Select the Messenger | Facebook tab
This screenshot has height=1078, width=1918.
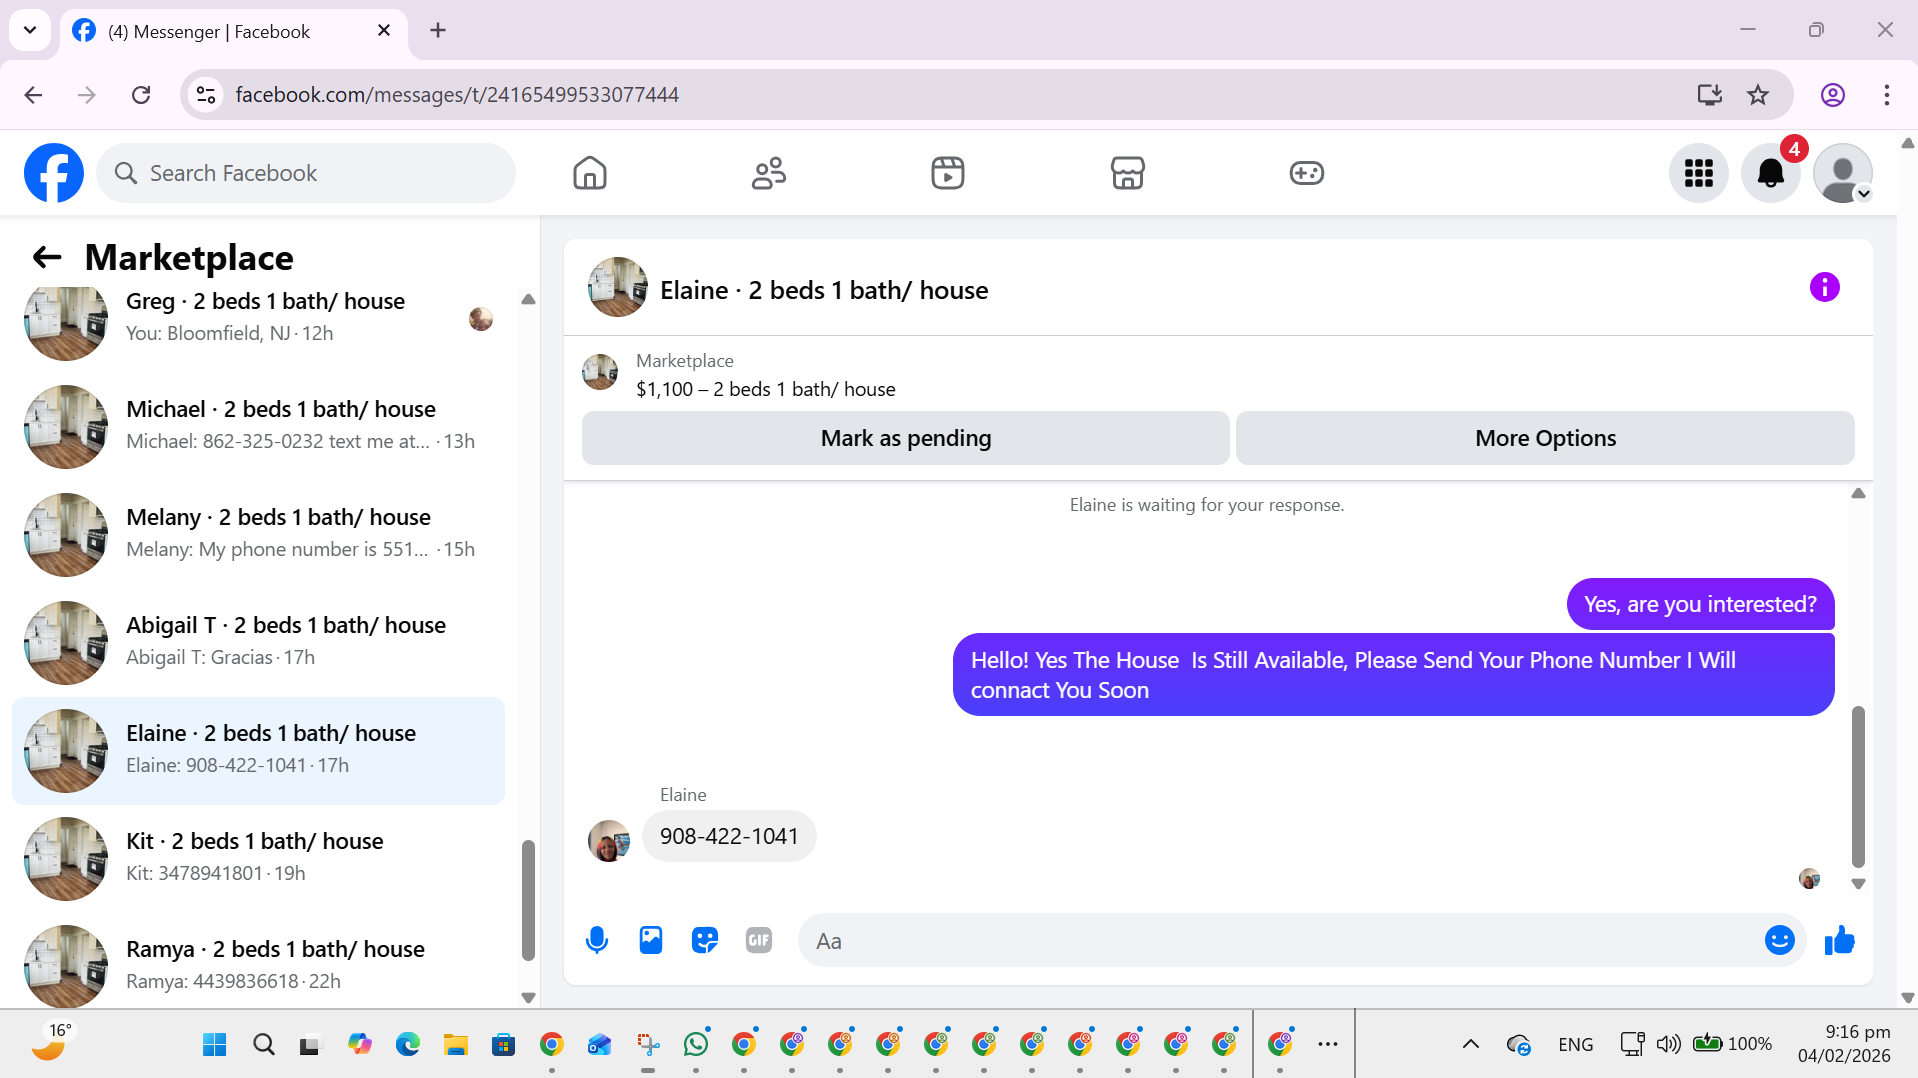[234, 31]
